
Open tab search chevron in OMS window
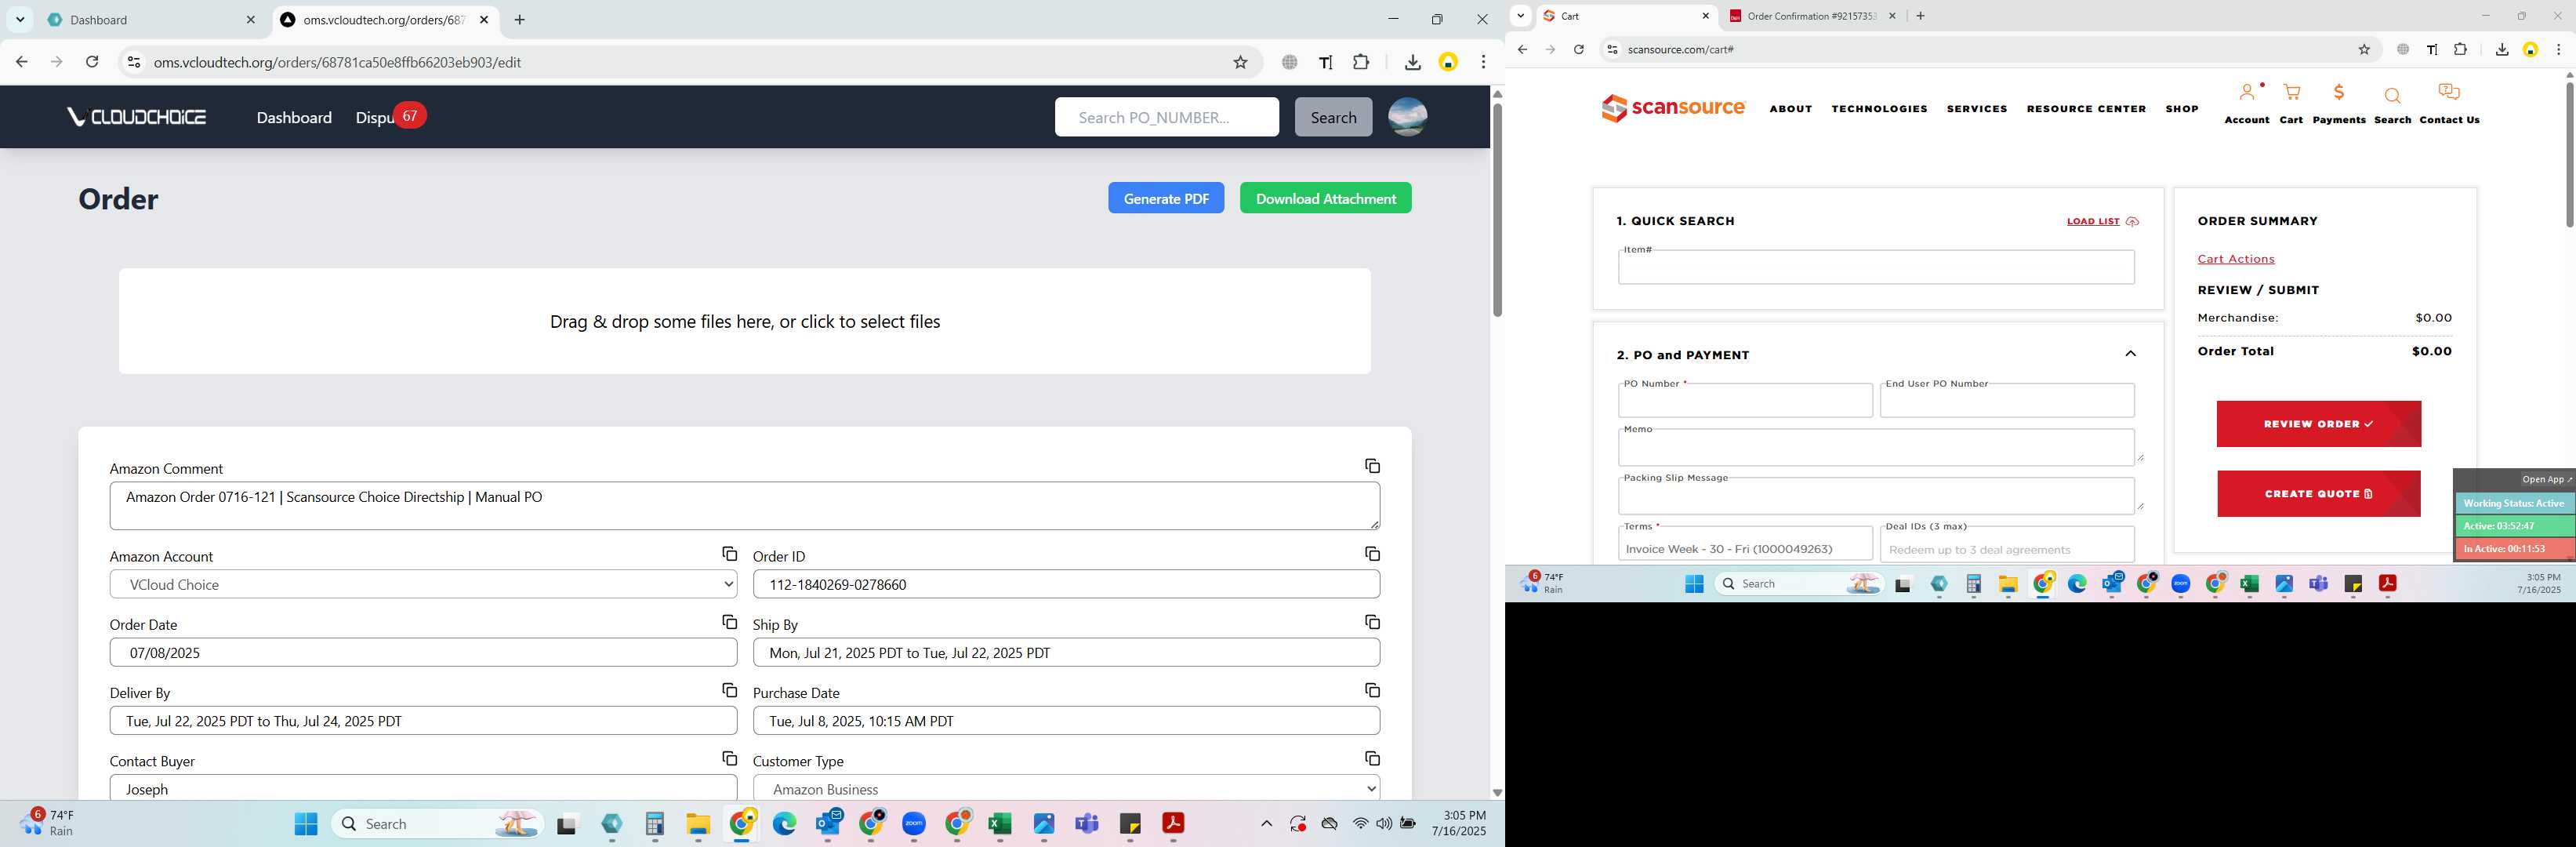coord(20,20)
